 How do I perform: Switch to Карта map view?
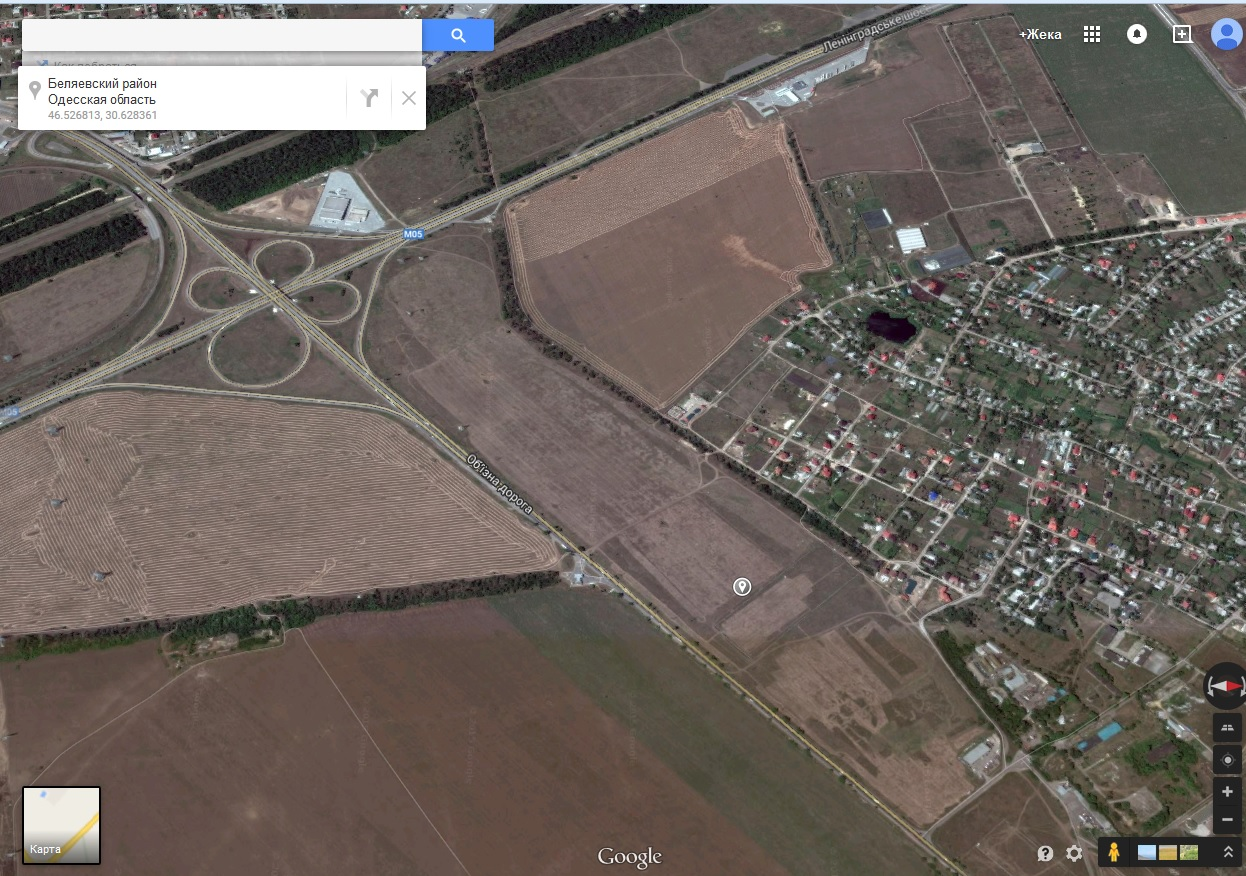pos(62,825)
